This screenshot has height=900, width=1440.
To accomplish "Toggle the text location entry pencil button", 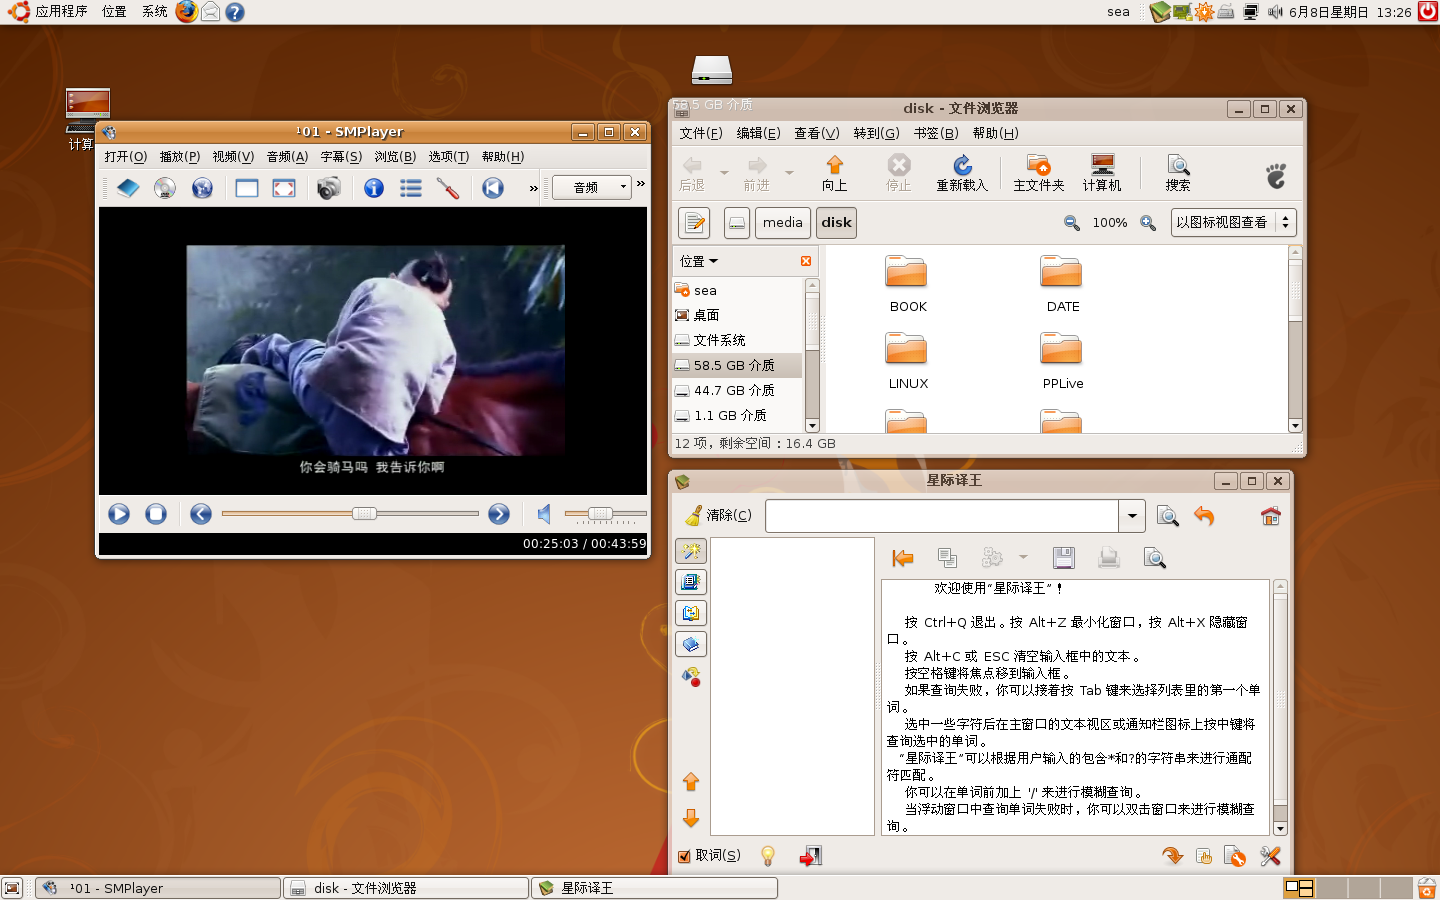I will pos(694,223).
